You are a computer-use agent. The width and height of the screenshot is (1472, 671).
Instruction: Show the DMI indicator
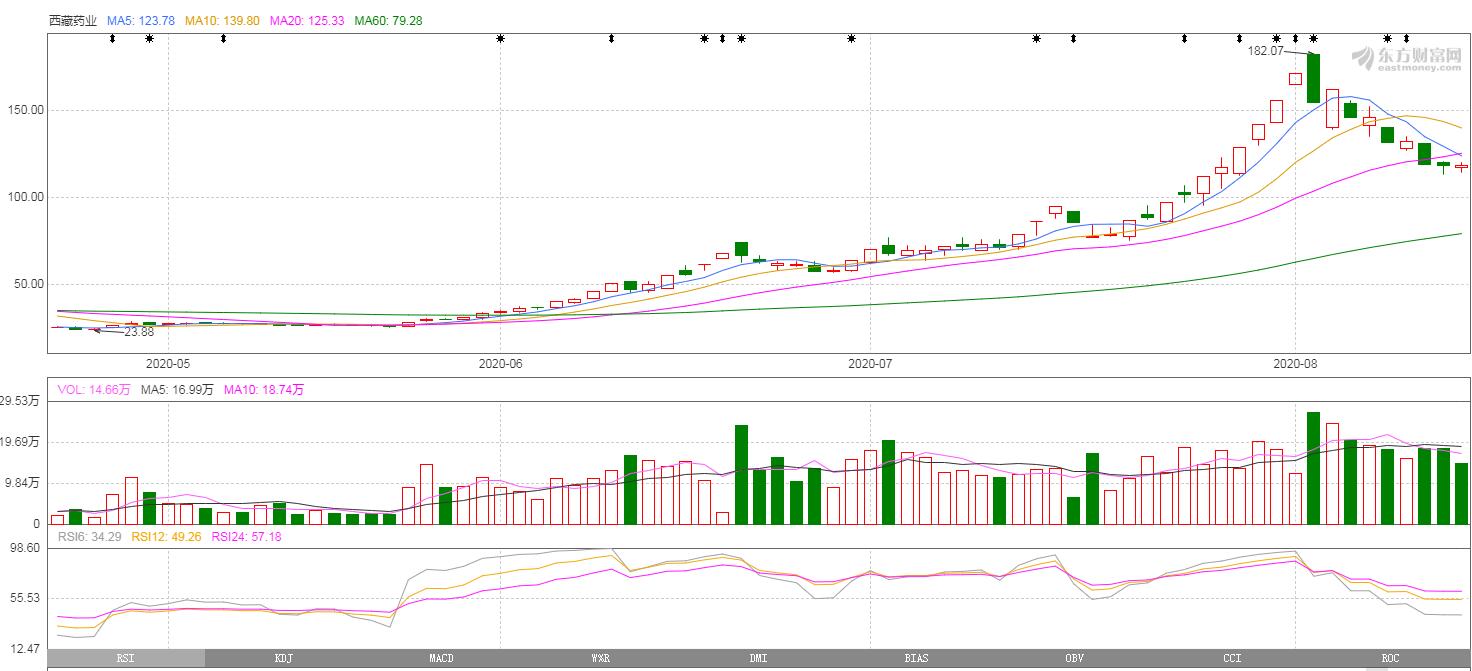coord(758,658)
